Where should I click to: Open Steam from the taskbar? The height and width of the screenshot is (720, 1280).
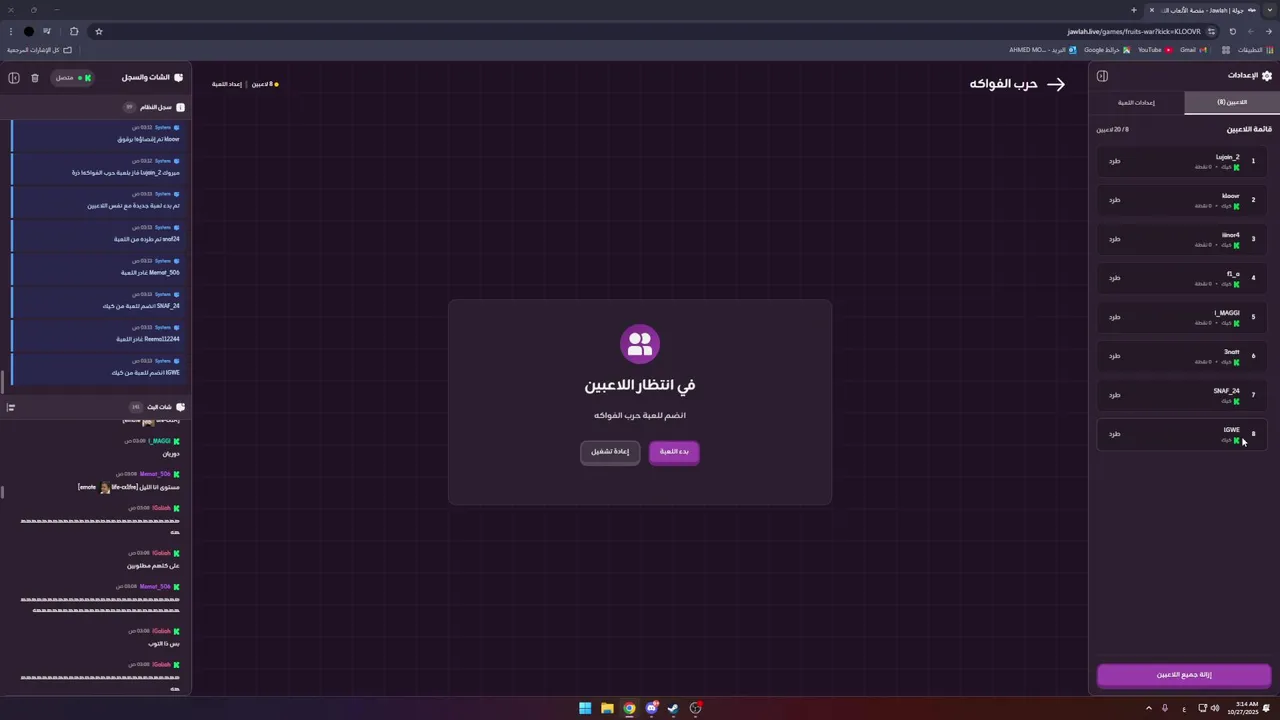click(x=673, y=708)
